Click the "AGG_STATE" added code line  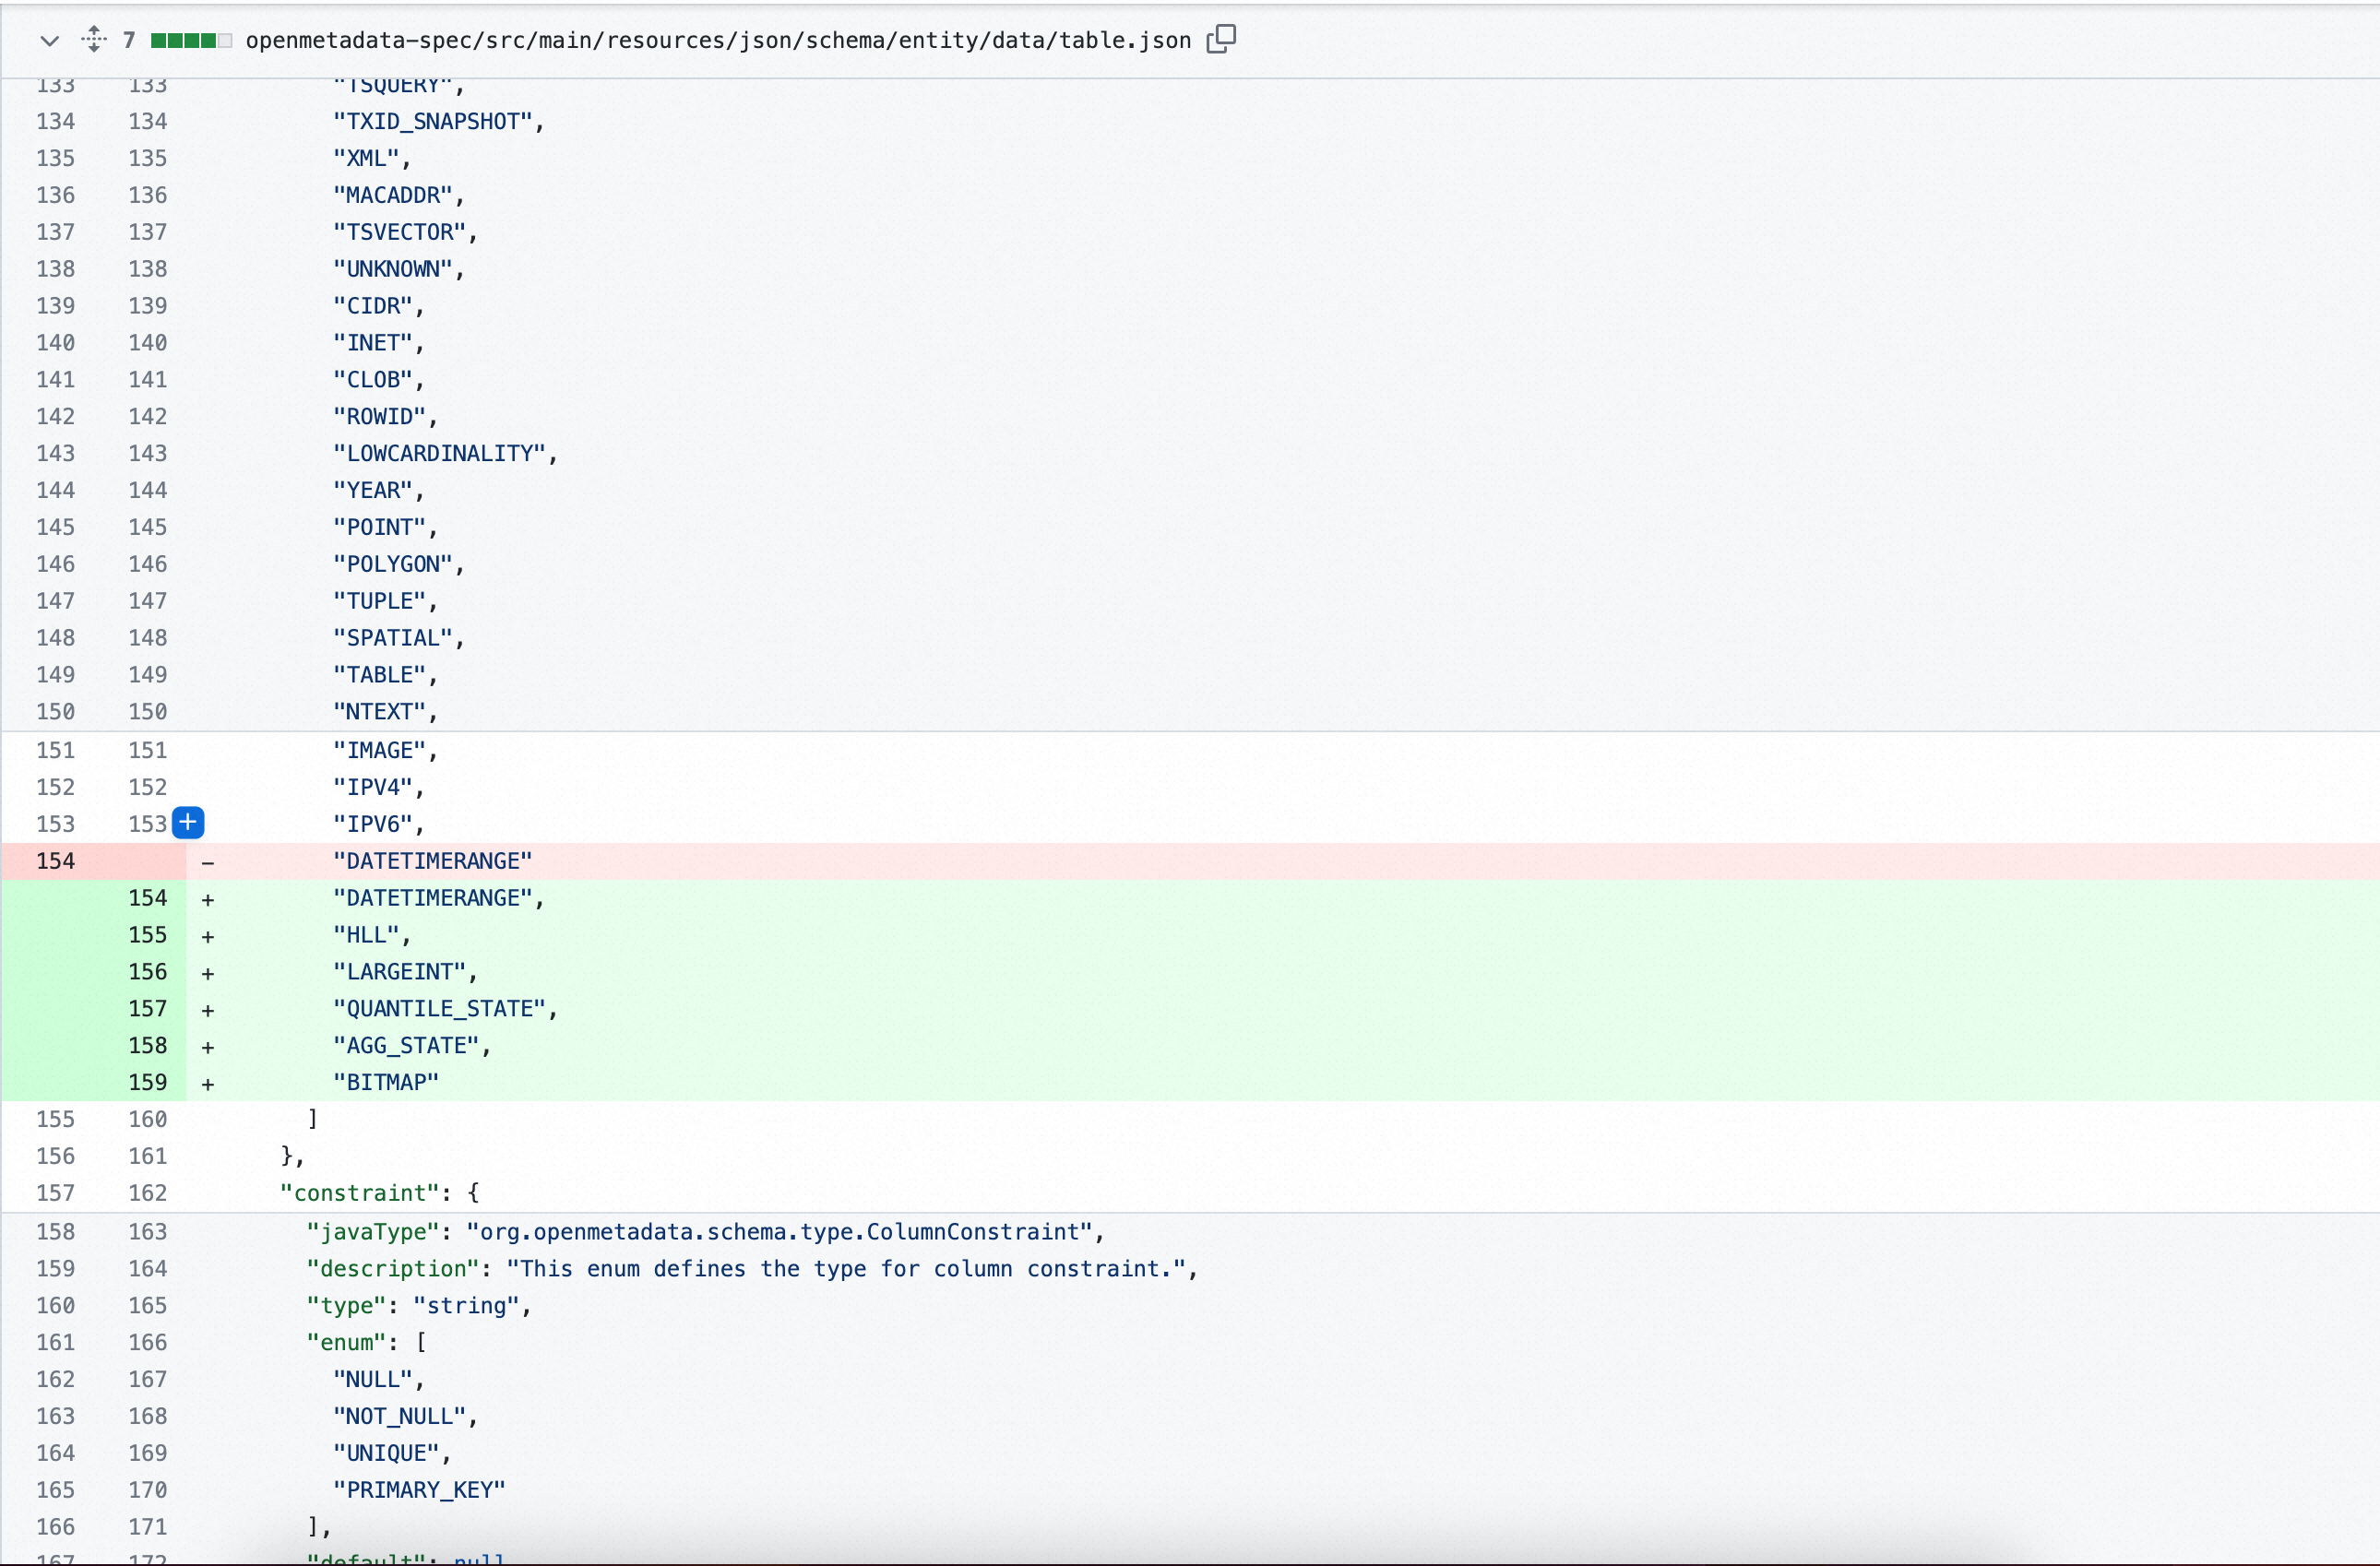point(412,1045)
